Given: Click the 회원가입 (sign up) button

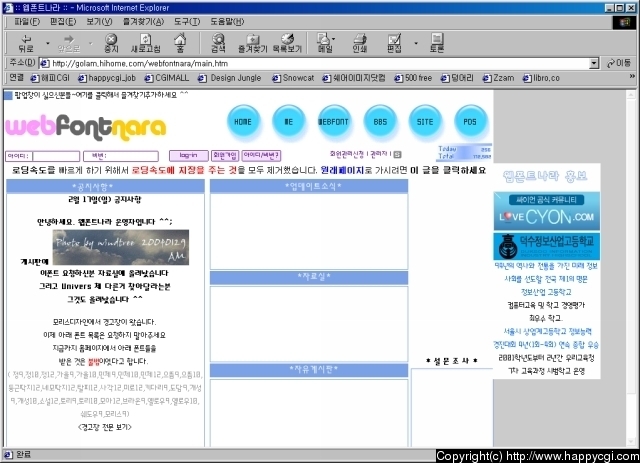Looking at the screenshot, I should pyautogui.click(x=225, y=156).
